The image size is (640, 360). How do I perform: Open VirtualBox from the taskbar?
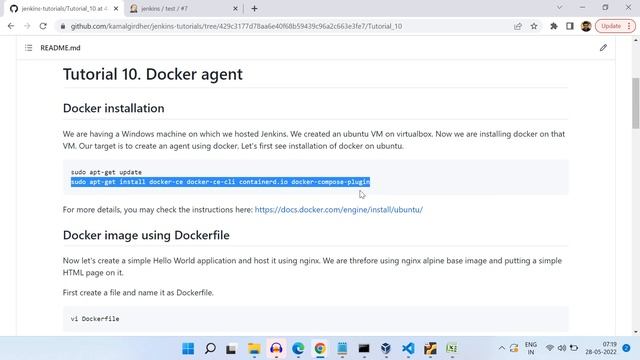click(x=386, y=349)
